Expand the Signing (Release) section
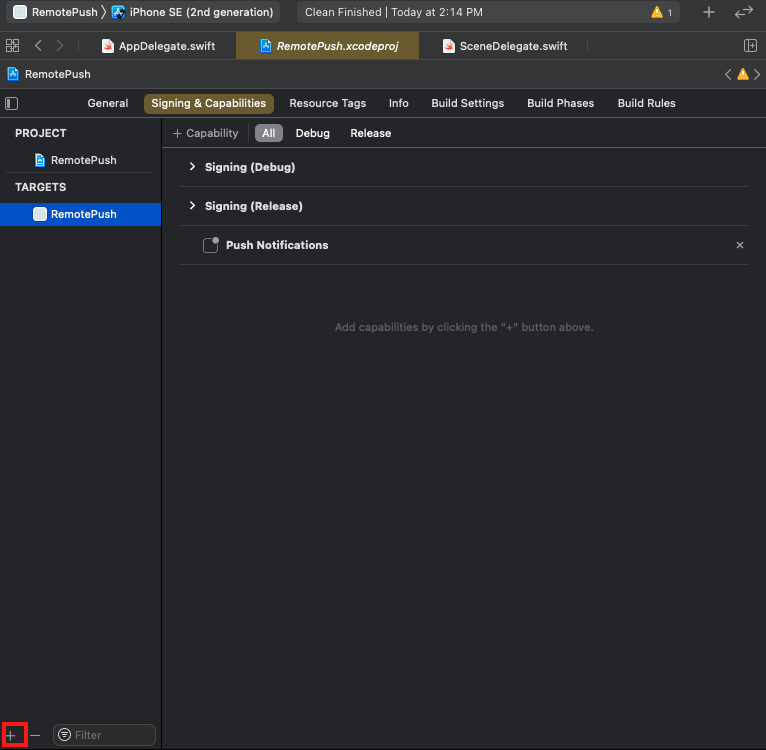 point(192,206)
